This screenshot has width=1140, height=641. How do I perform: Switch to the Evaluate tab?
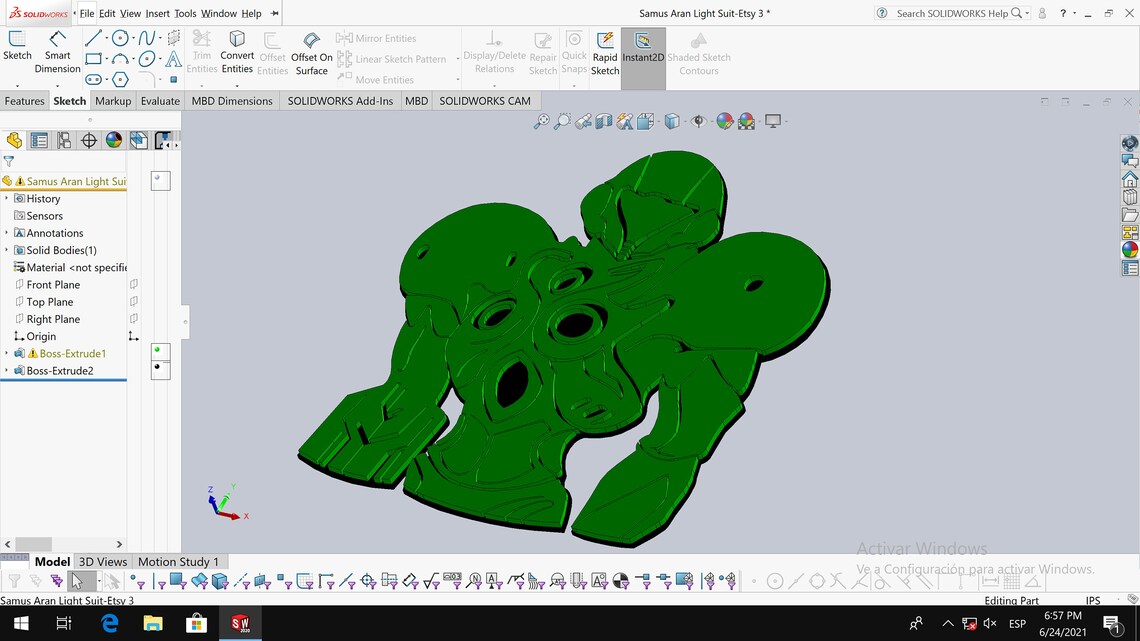pyautogui.click(x=160, y=101)
